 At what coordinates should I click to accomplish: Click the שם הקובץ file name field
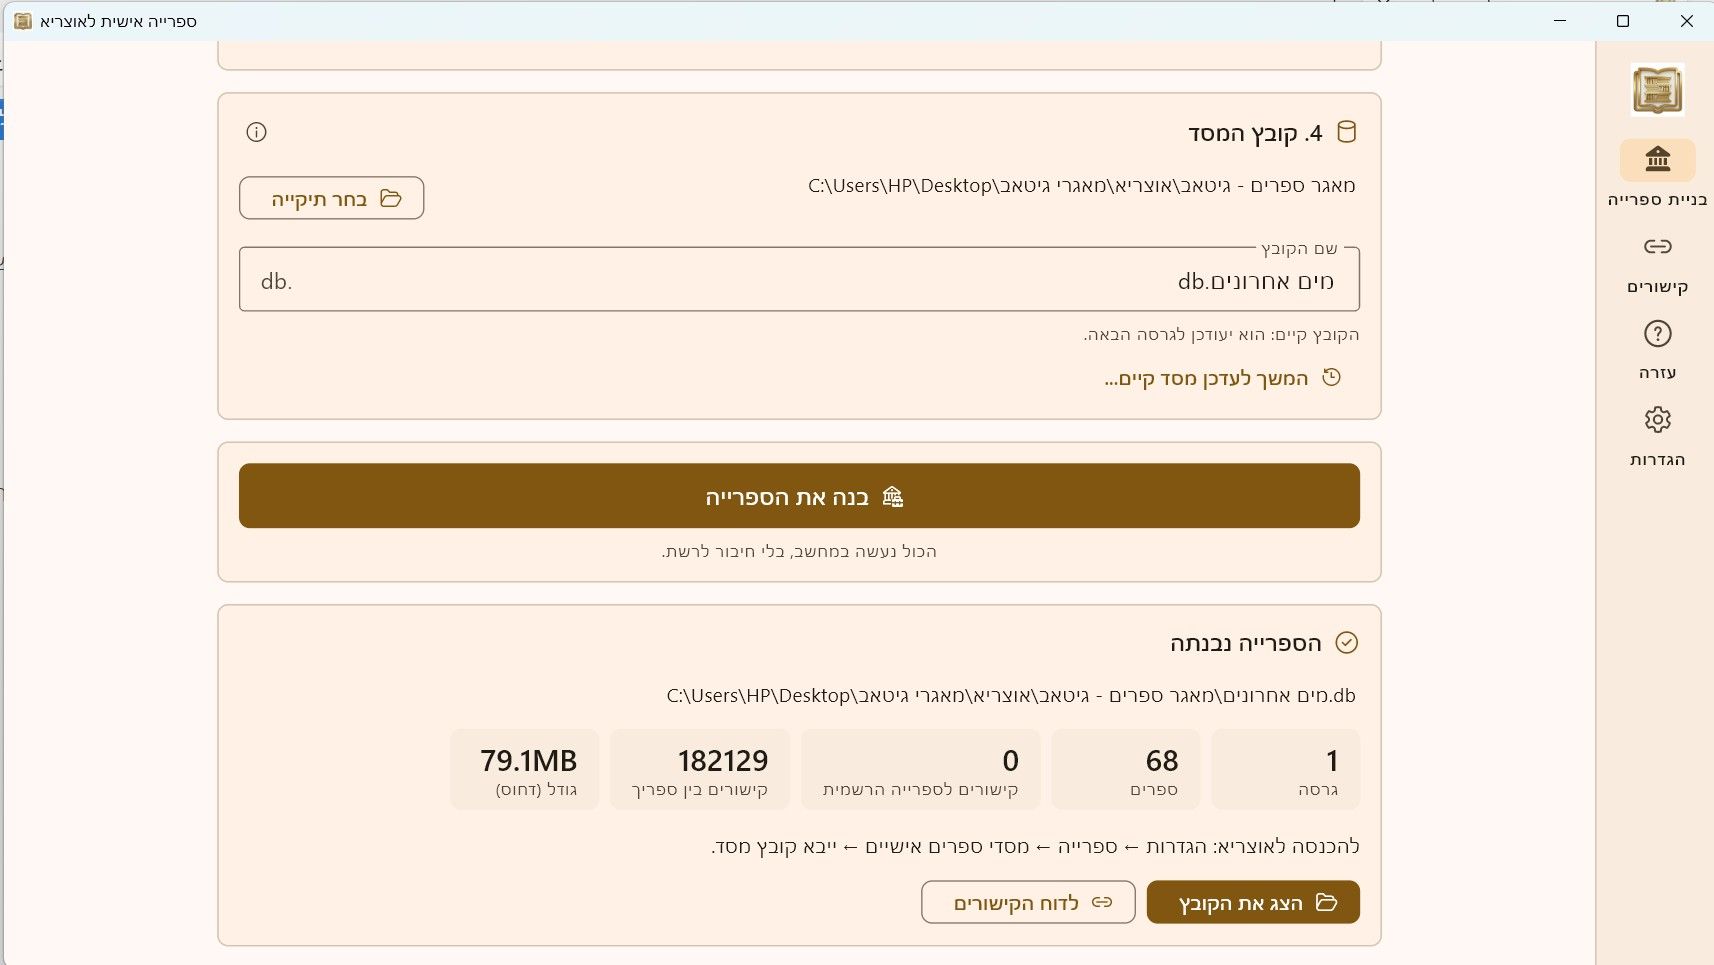(x=799, y=280)
